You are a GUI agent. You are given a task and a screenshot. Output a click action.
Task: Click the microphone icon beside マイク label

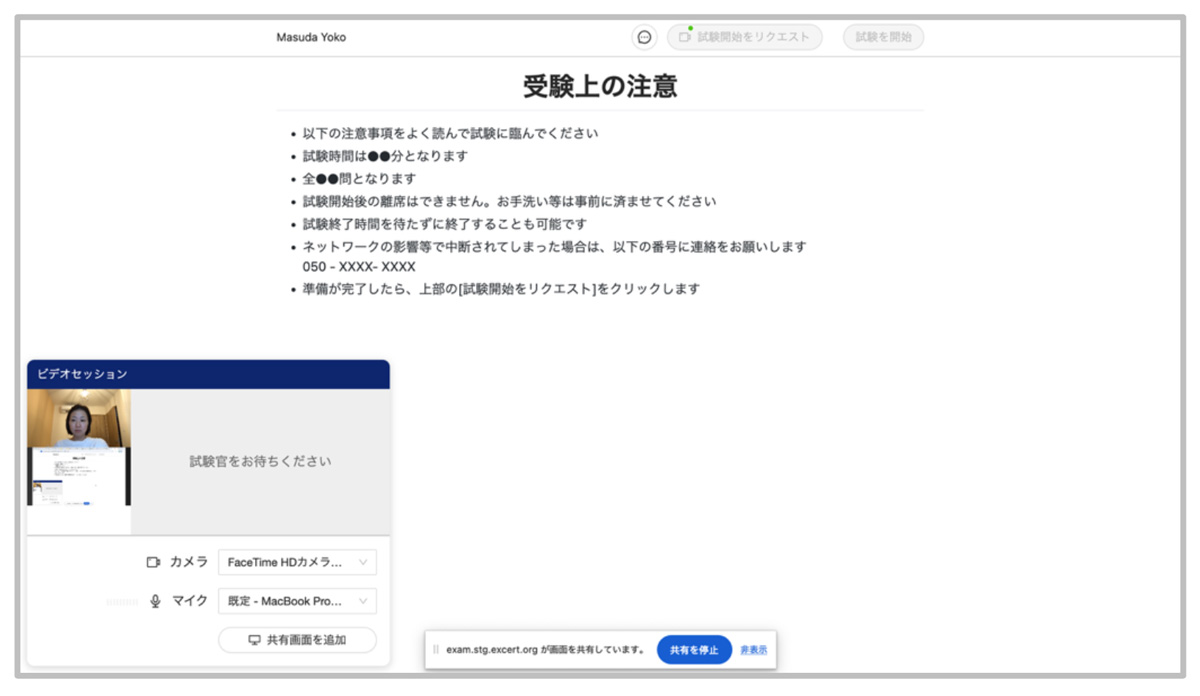(155, 601)
